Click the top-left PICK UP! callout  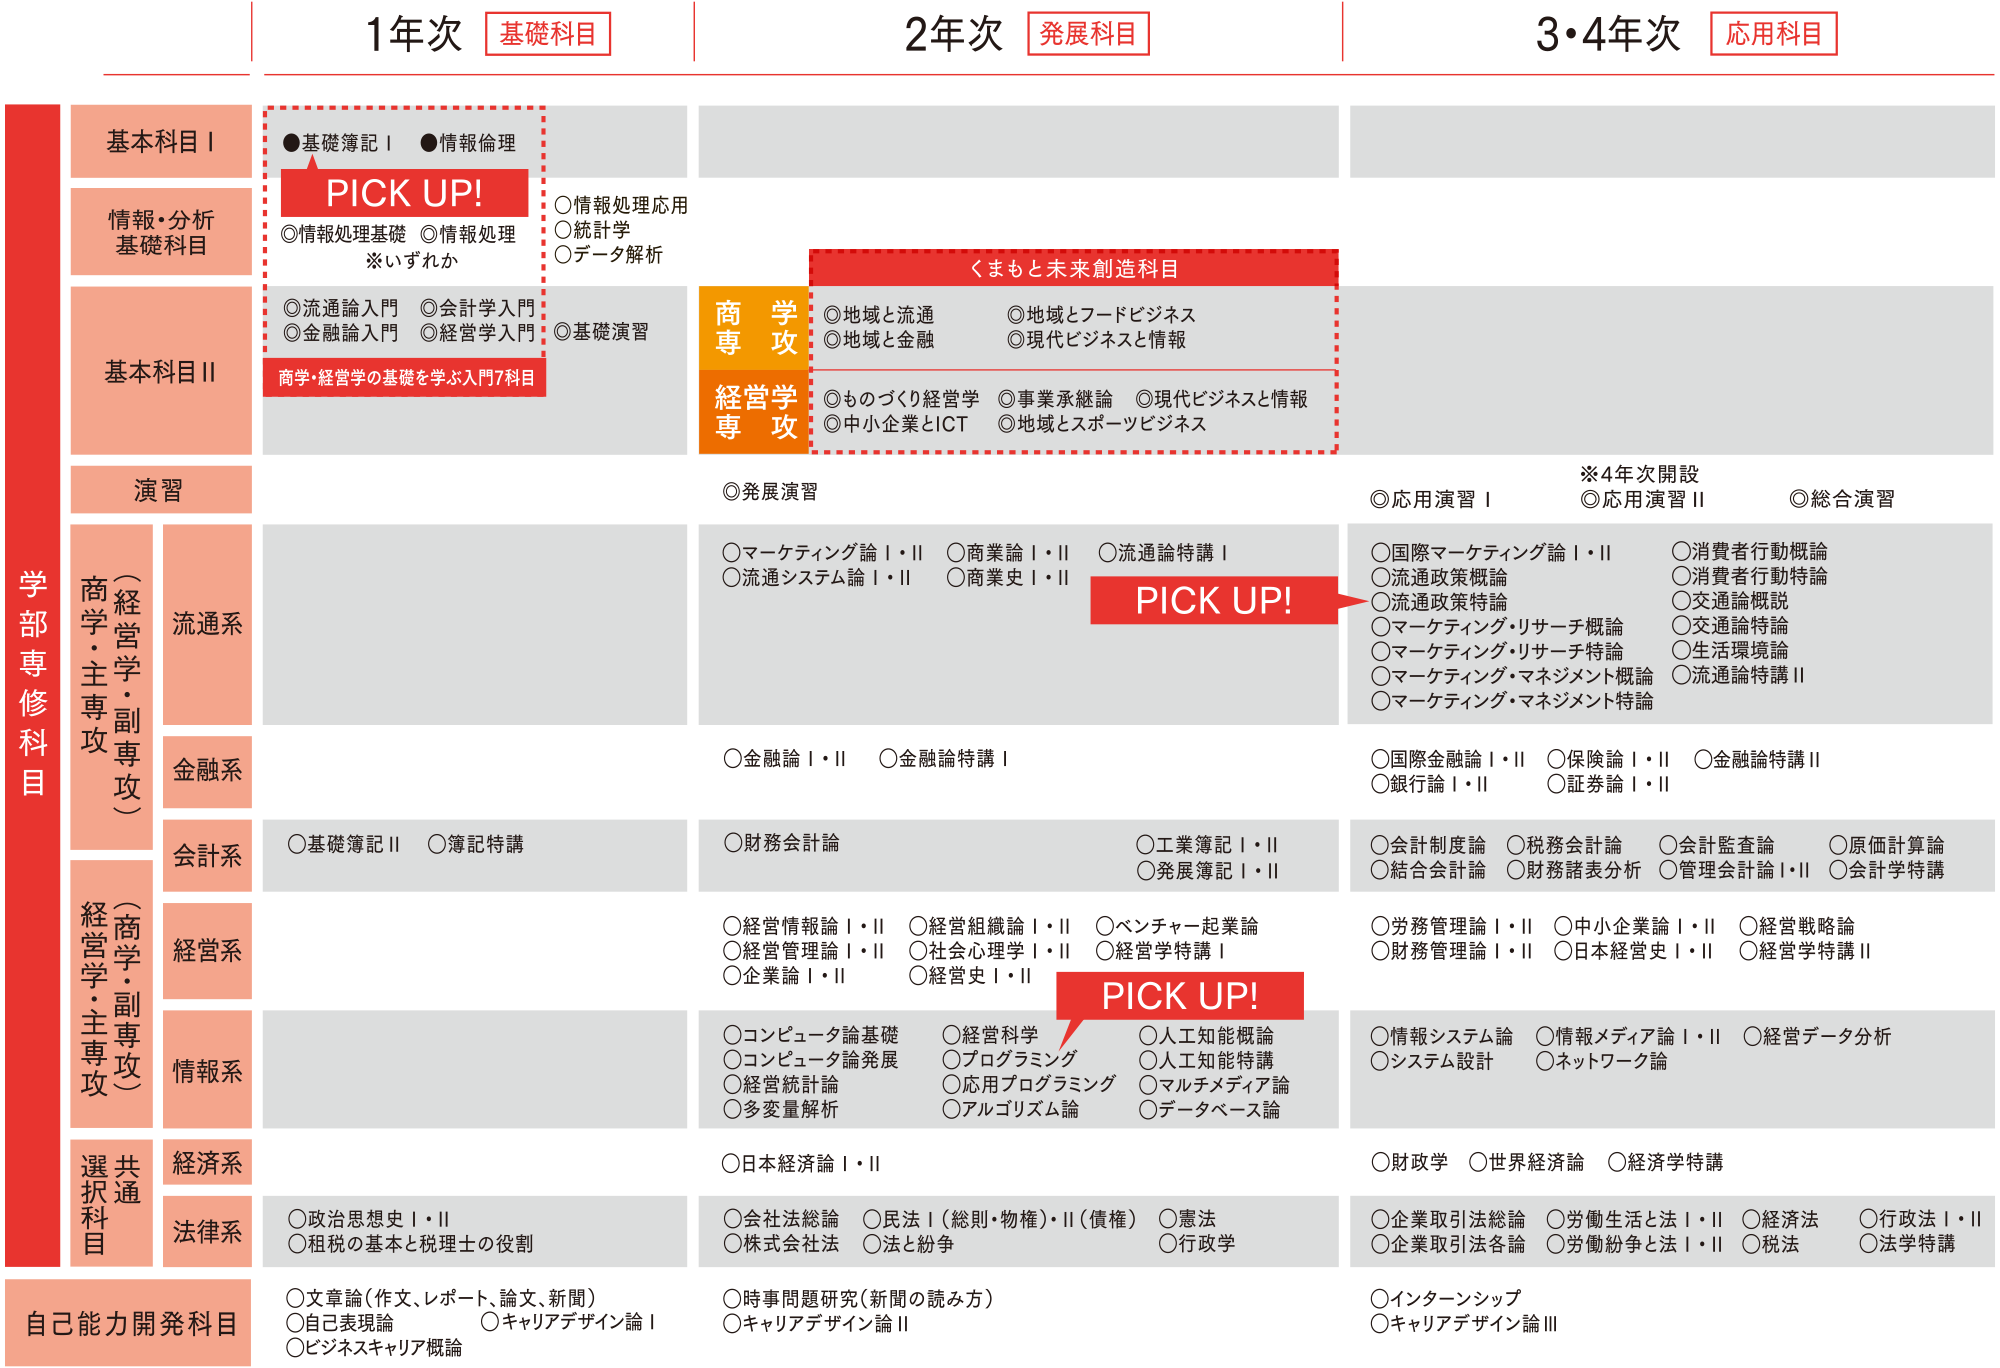coord(404,193)
